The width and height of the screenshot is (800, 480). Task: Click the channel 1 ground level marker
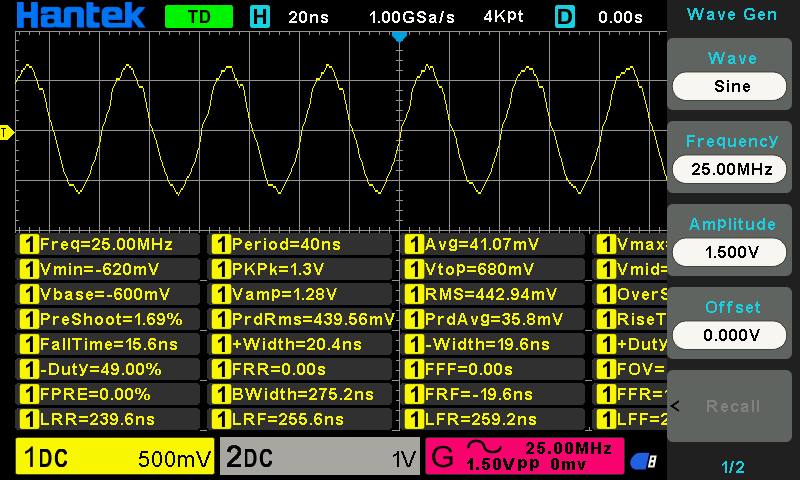tap(6, 132)
